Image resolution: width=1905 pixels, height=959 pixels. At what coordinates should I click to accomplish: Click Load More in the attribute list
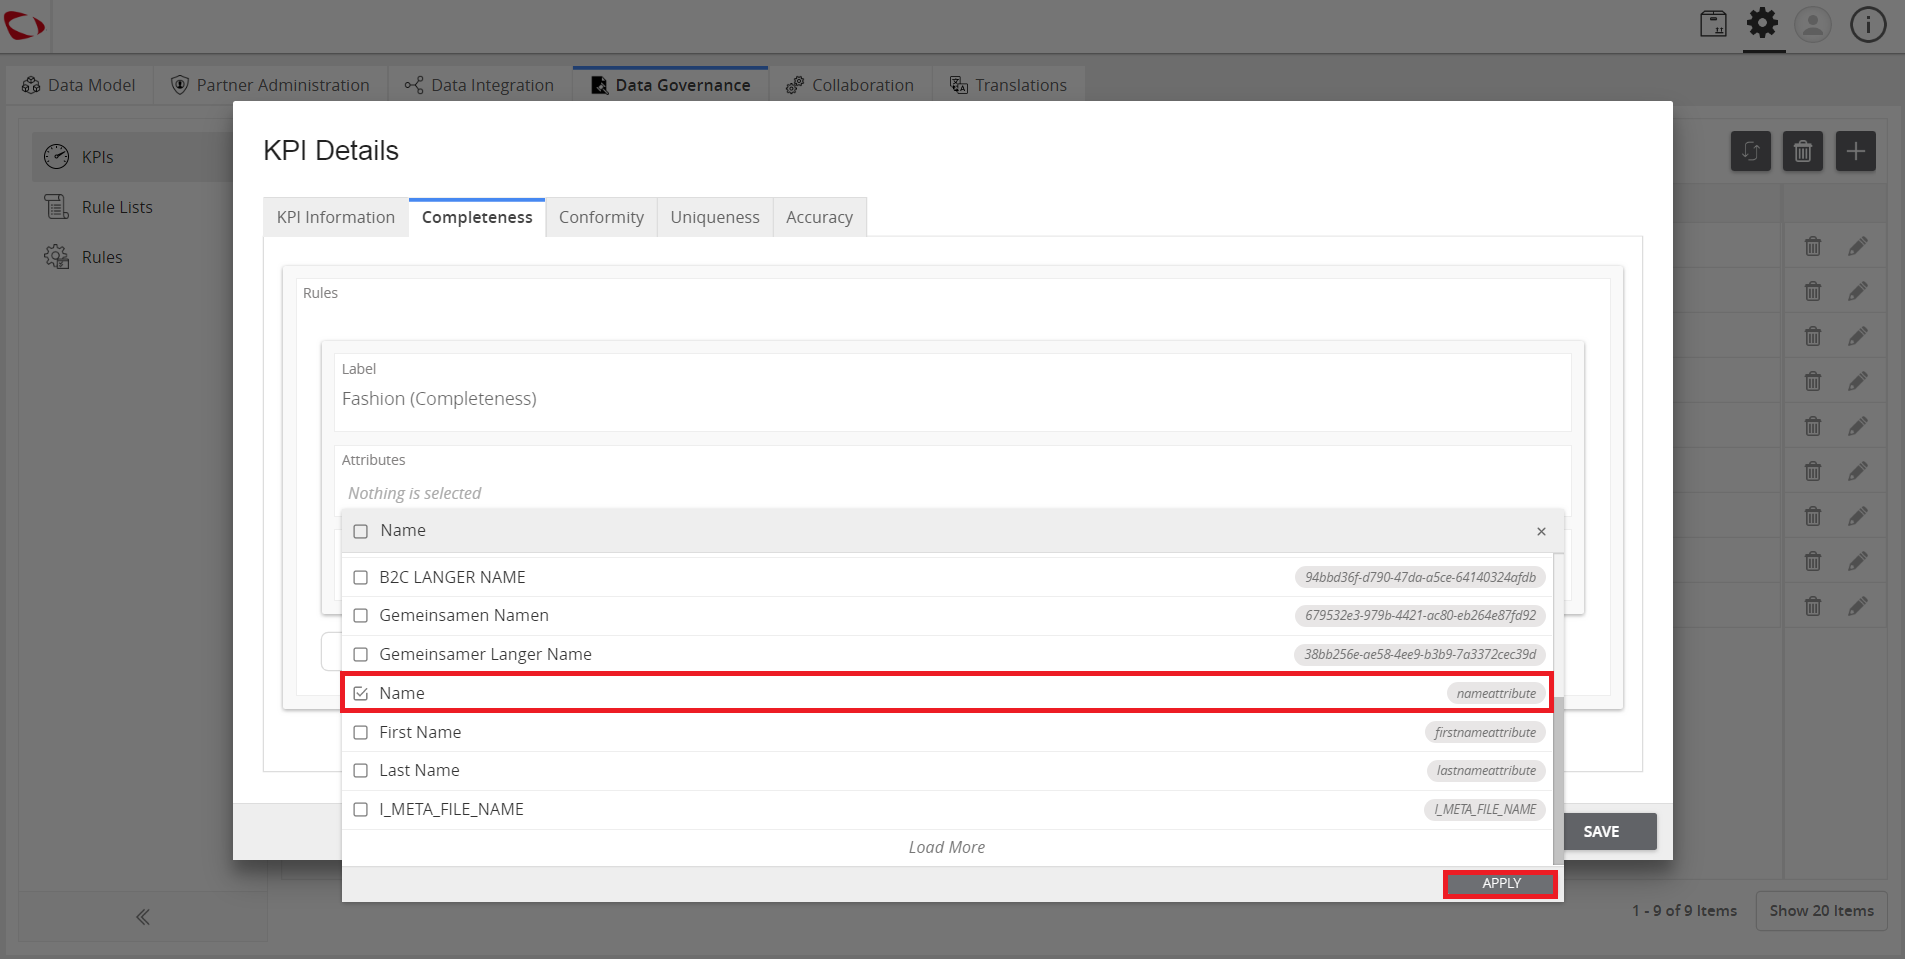tap(947, 848)
